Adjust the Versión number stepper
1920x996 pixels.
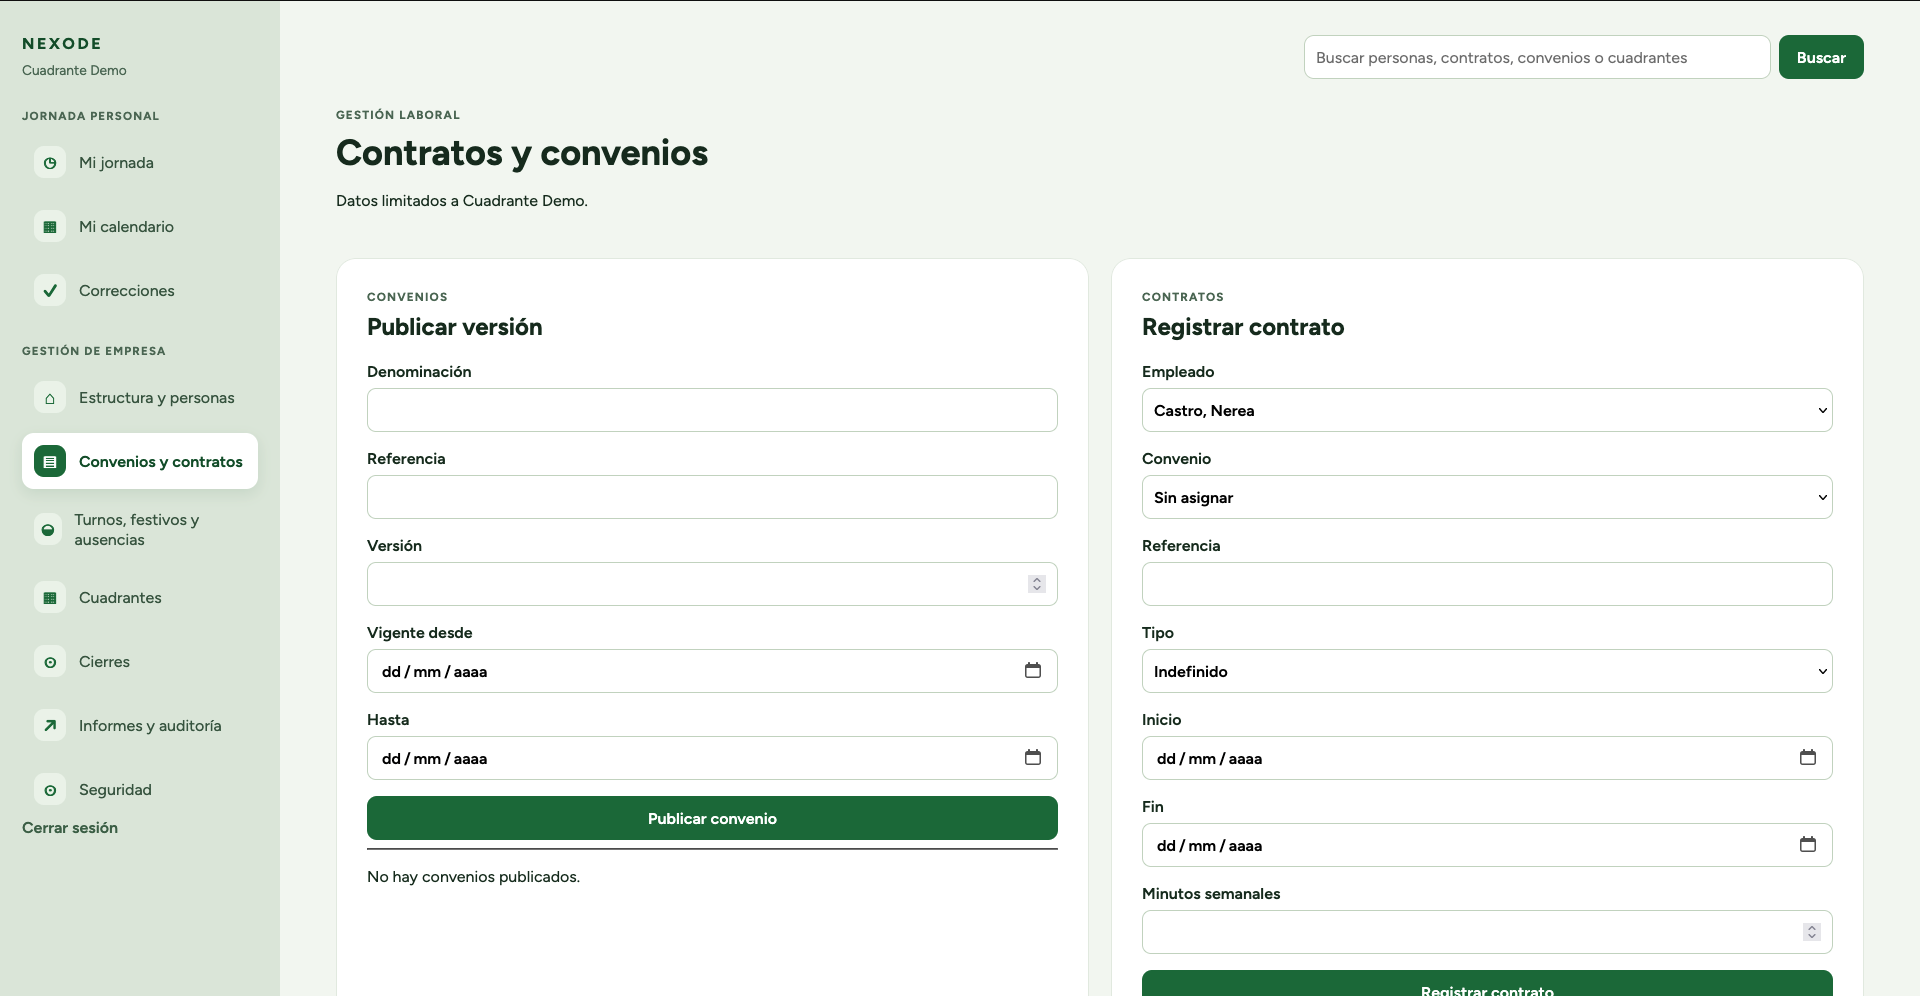[1037, 584]
